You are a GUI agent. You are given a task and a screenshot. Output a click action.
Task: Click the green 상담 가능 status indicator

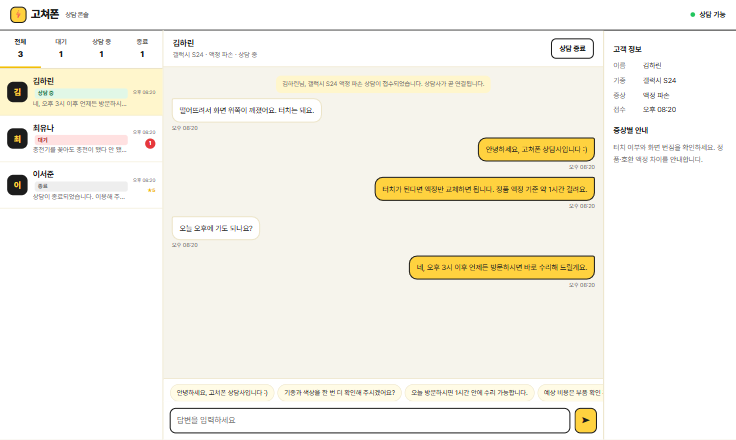708,15
